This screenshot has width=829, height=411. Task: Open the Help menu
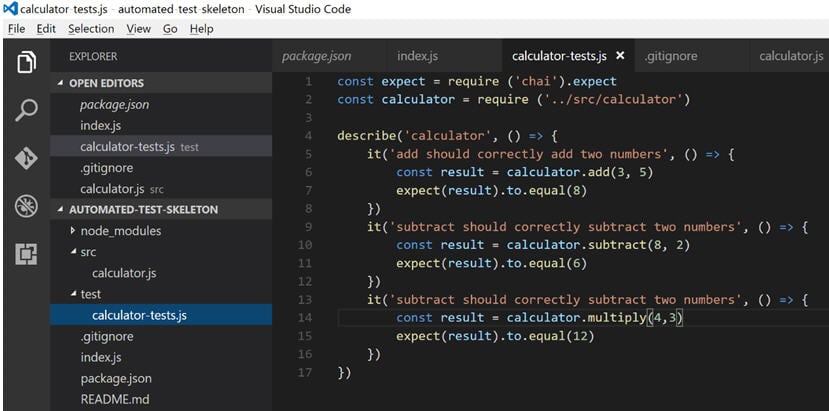pyautogui.click(x=201, y=29)
